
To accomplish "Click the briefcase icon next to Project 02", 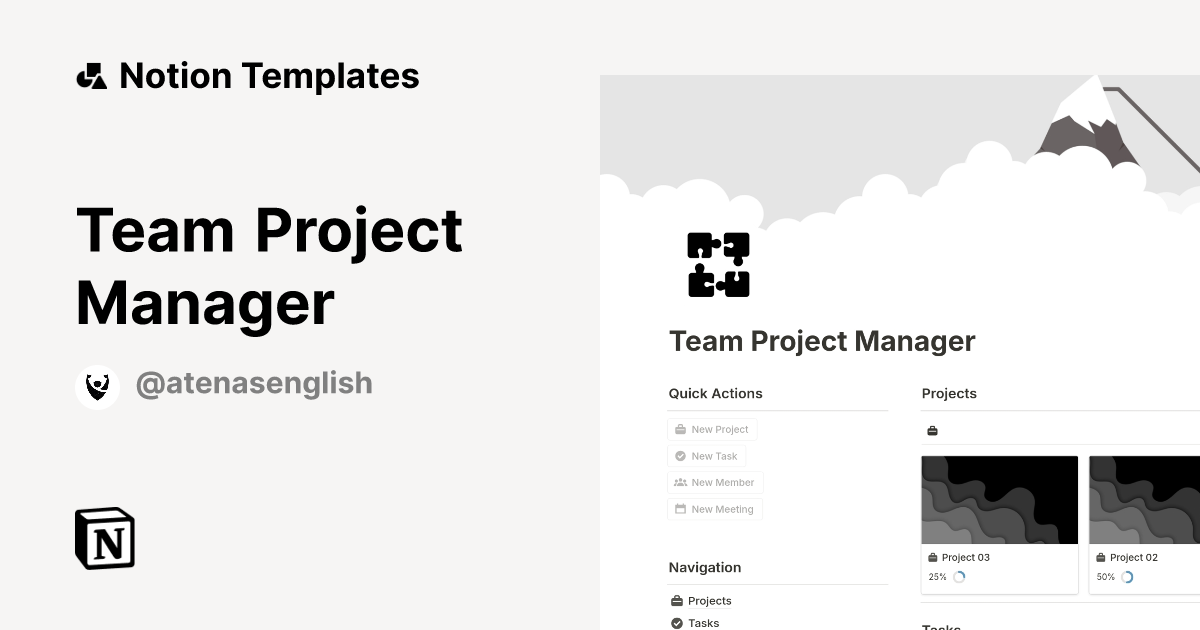I will 1100,557.
